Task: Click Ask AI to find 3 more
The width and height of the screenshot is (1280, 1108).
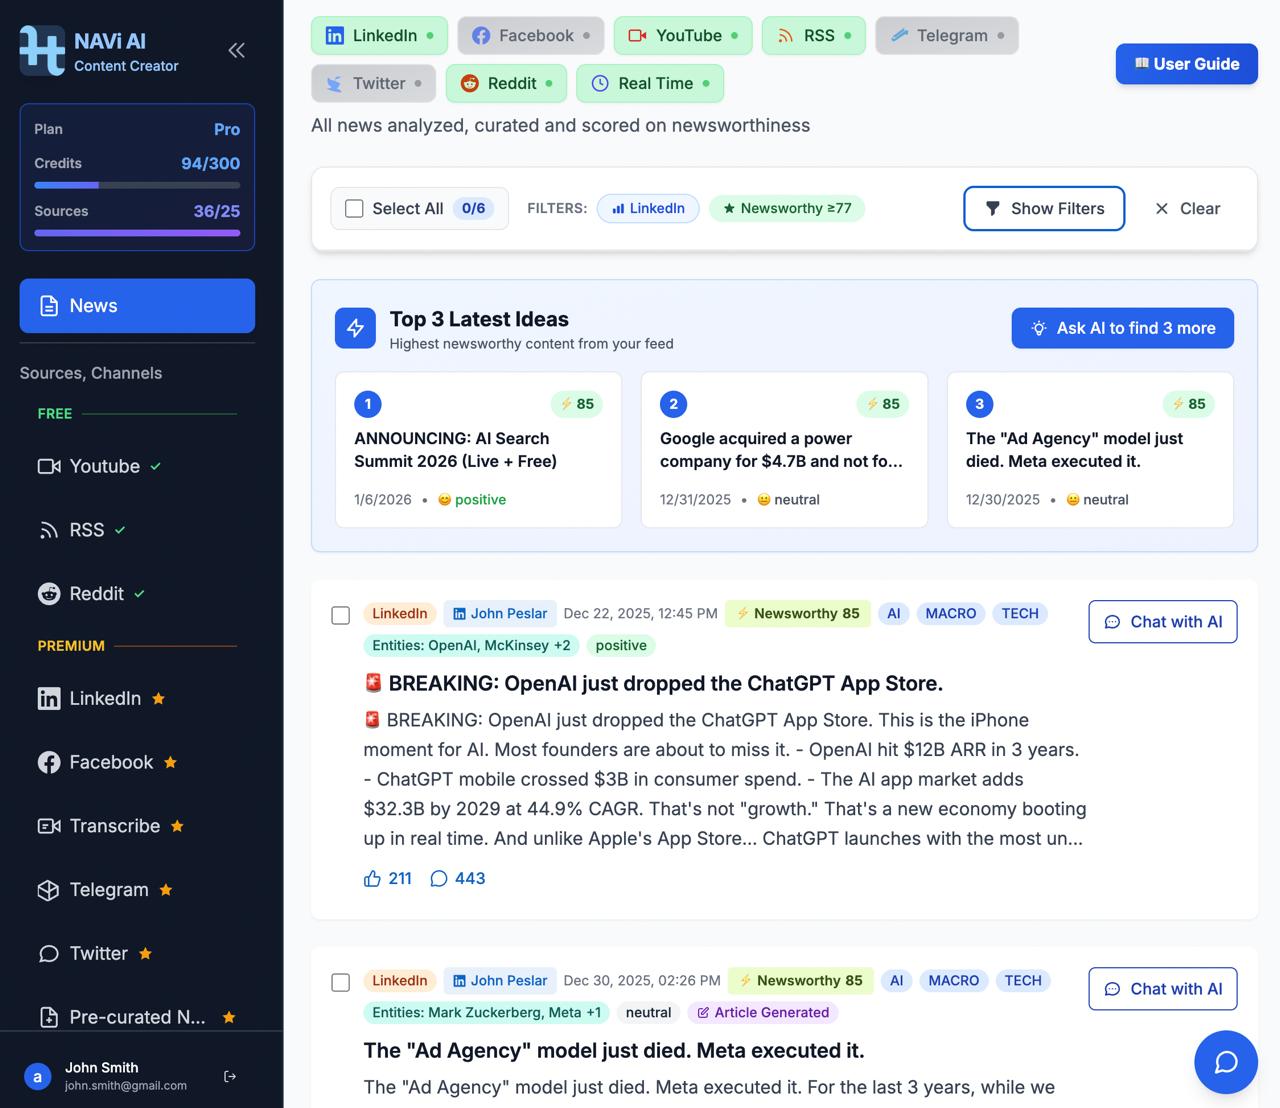Action: 1123,328
